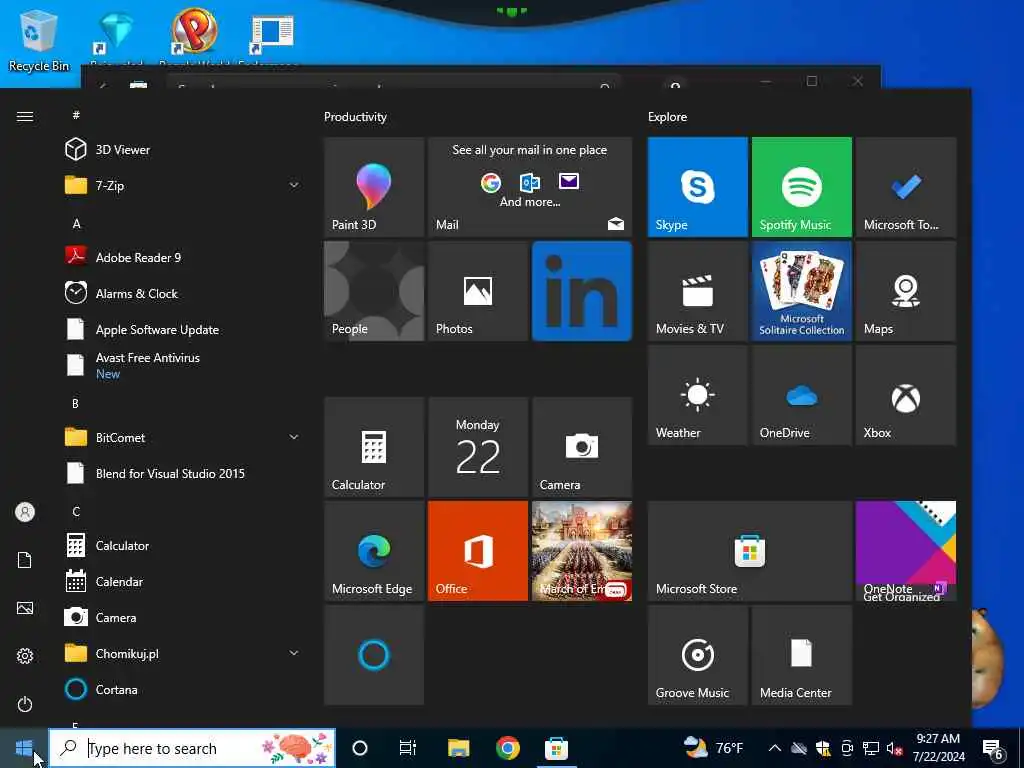Open the muted volume icon in the tray

tap(895, 748)
